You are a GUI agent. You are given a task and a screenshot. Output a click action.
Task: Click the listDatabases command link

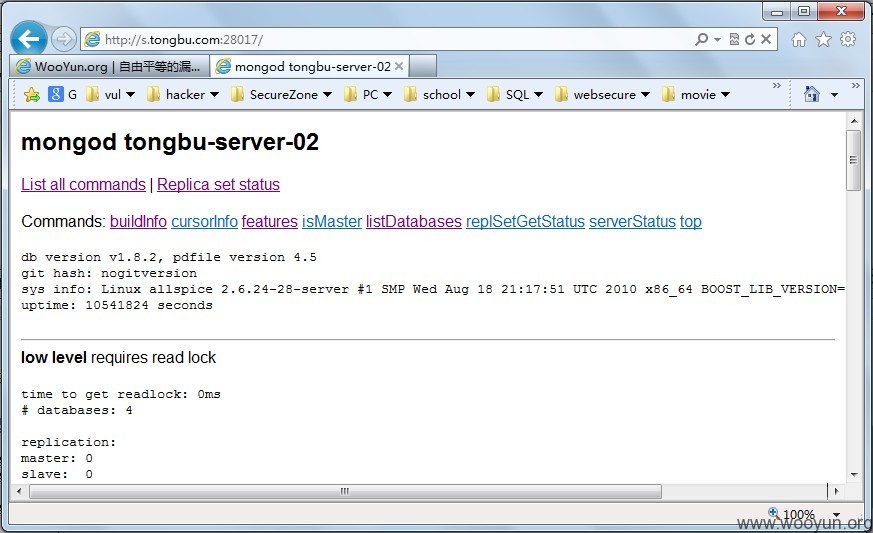tap(414, 222)
